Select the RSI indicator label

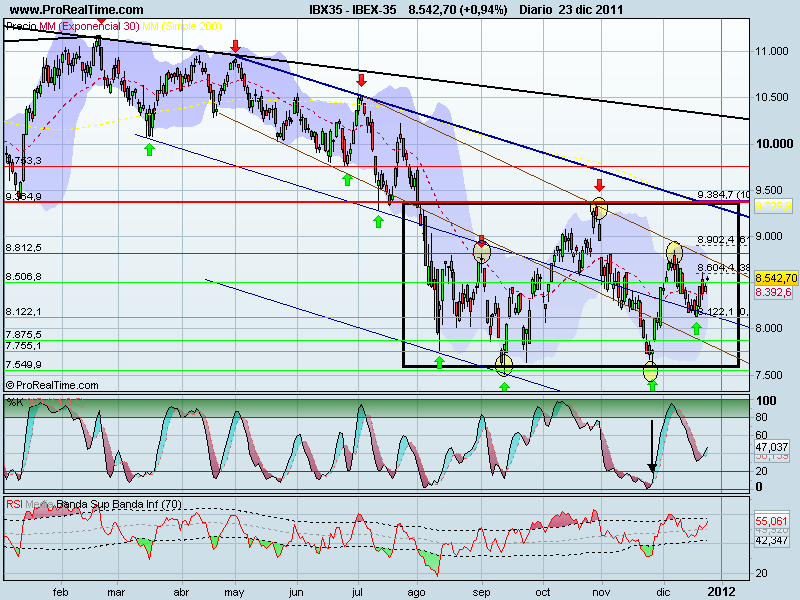[x=14, y=505]
